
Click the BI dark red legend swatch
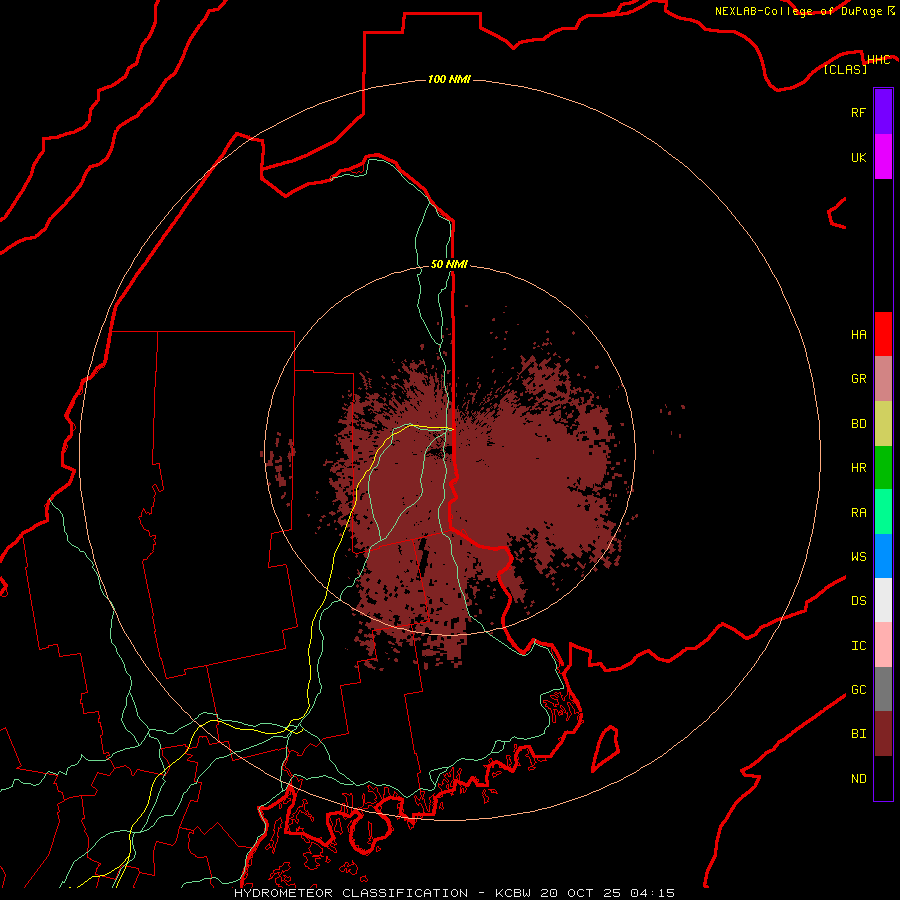click(x=883, y=734)
